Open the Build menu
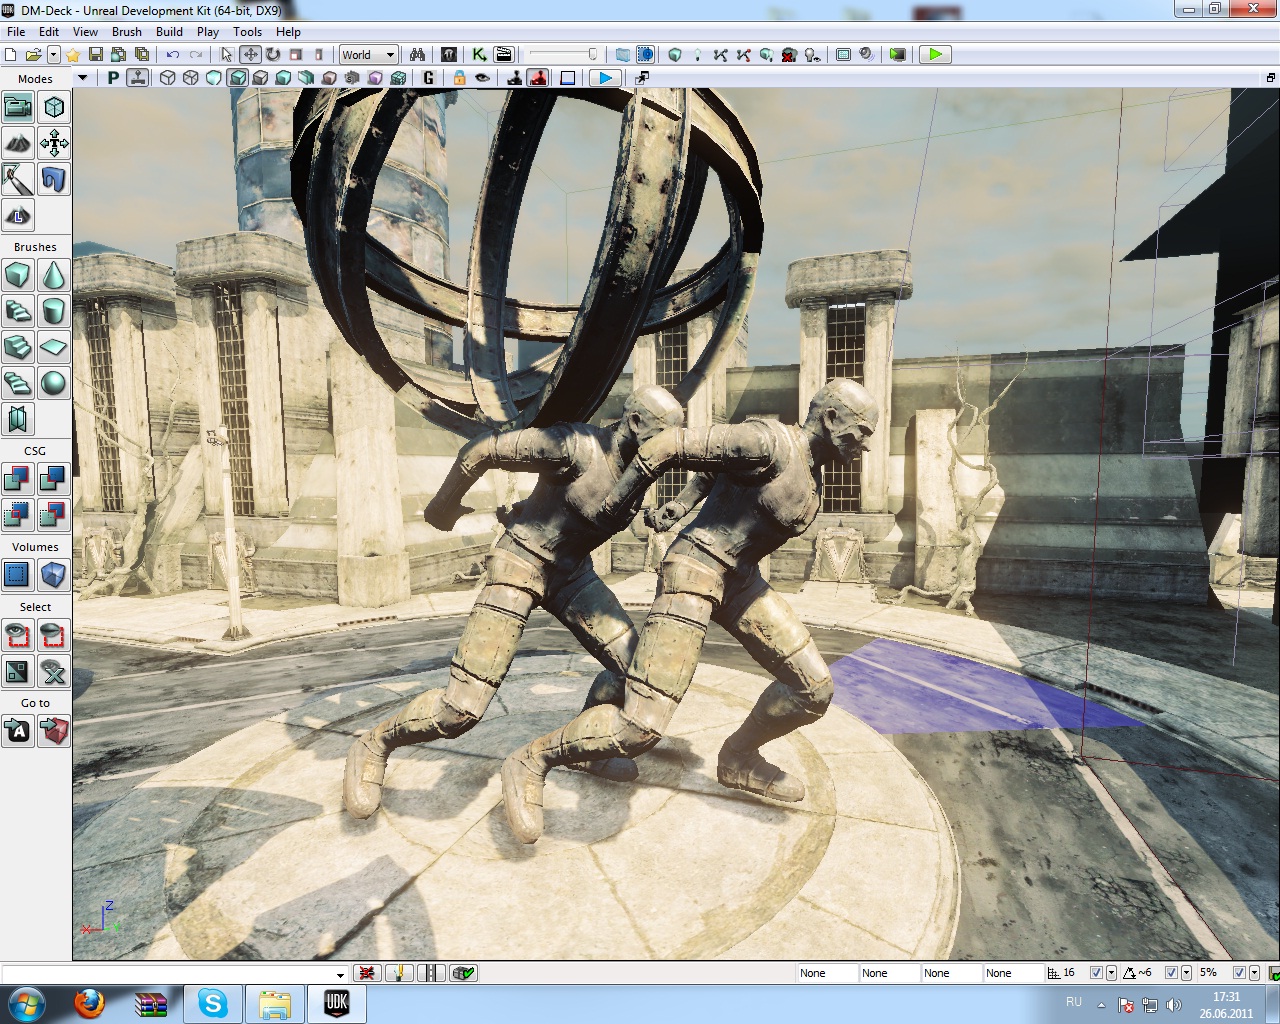The height and width of the screenshot is (1024, 1280). 170,31
